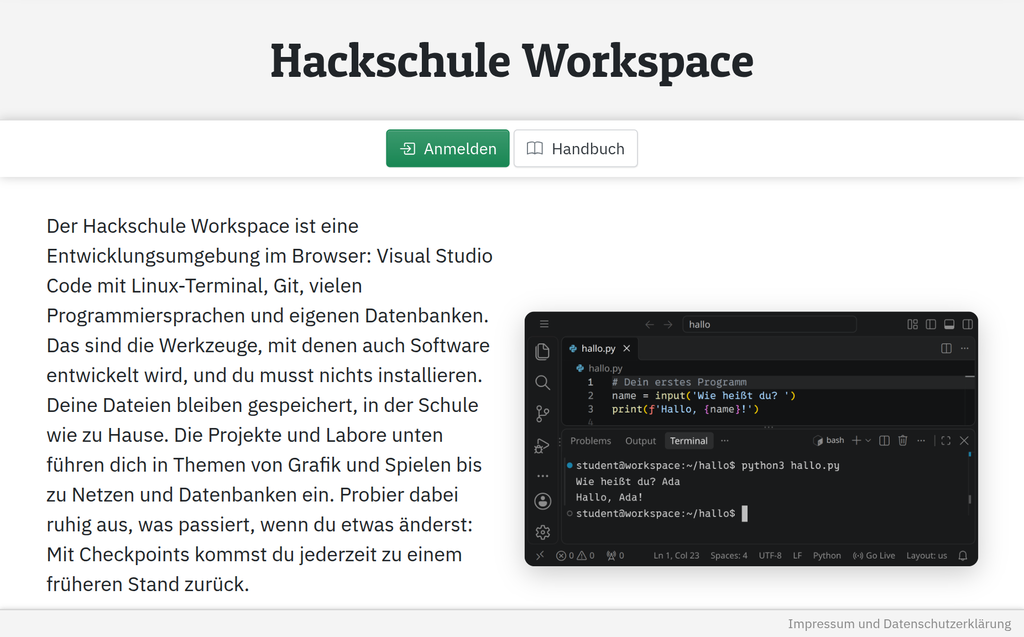Click the activity bar more (...) icon

(543, 476)
